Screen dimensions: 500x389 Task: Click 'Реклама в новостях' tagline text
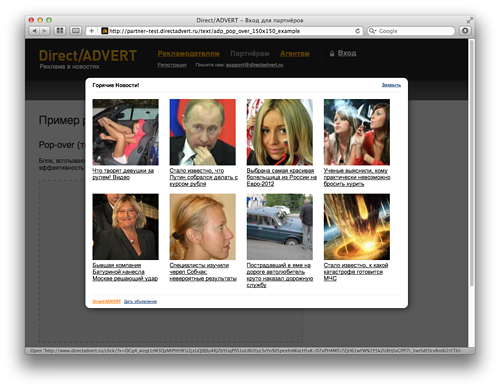coord(69,67)
